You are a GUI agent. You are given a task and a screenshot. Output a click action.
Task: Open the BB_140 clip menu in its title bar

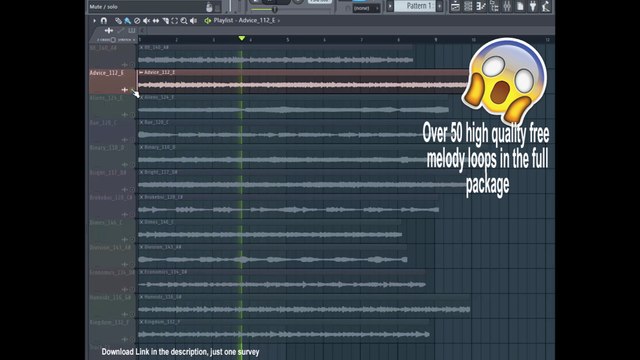point(141,47)
